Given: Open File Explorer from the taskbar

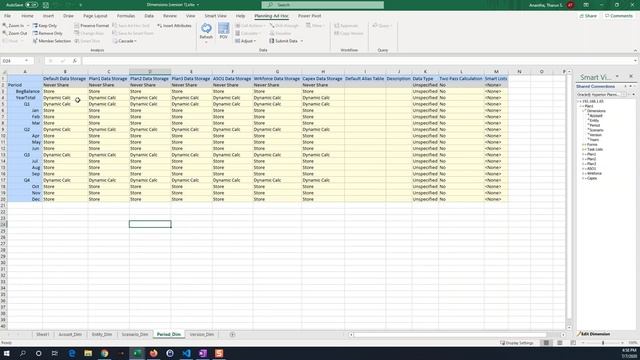Looking at the screenshot, I should pyautogui.click(x=88, y=353).
